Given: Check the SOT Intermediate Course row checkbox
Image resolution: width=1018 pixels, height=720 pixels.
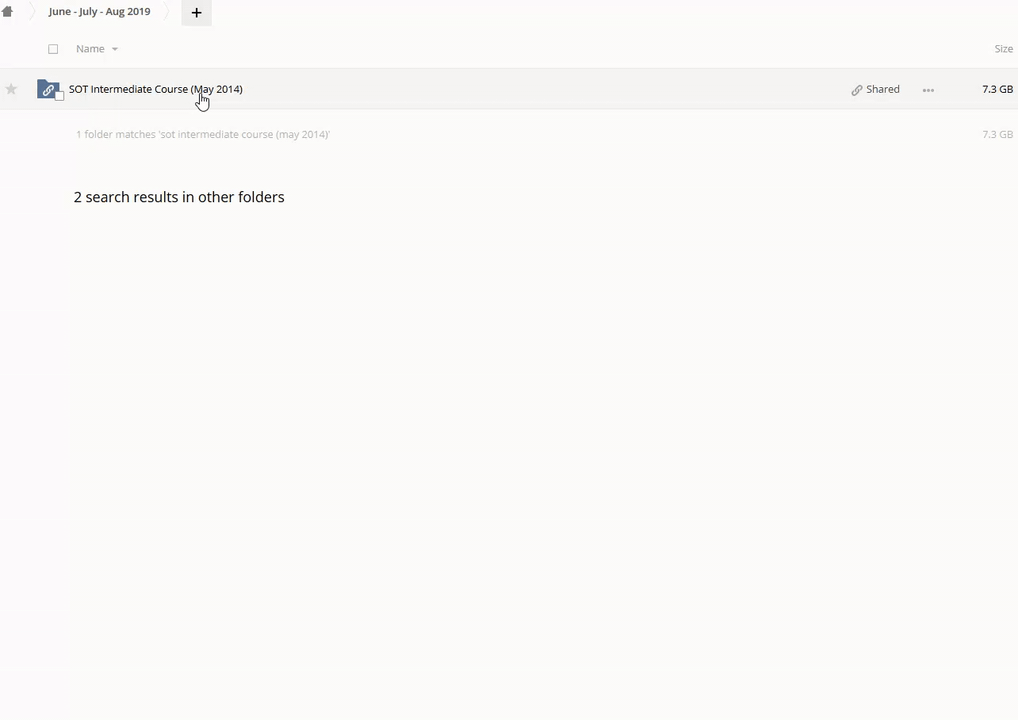Looking at the screenshot, I should tap(59, 96).
